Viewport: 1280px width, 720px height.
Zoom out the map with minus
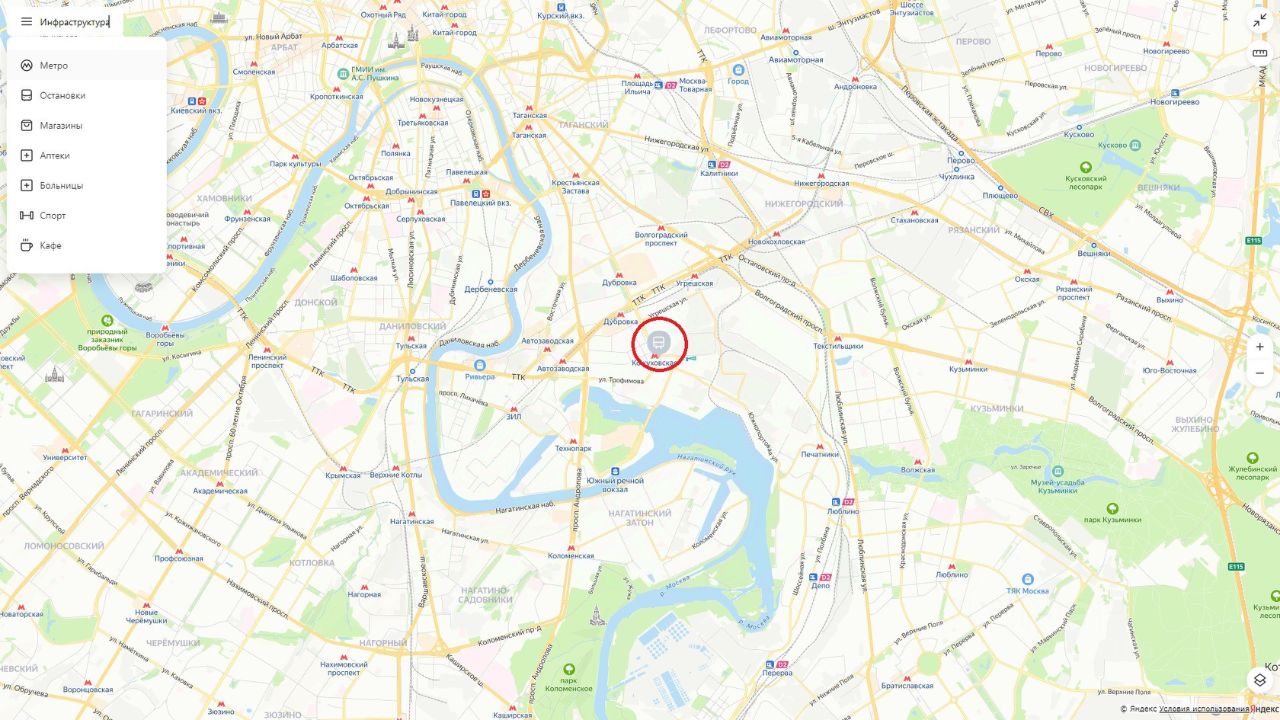click(1260, 373)
